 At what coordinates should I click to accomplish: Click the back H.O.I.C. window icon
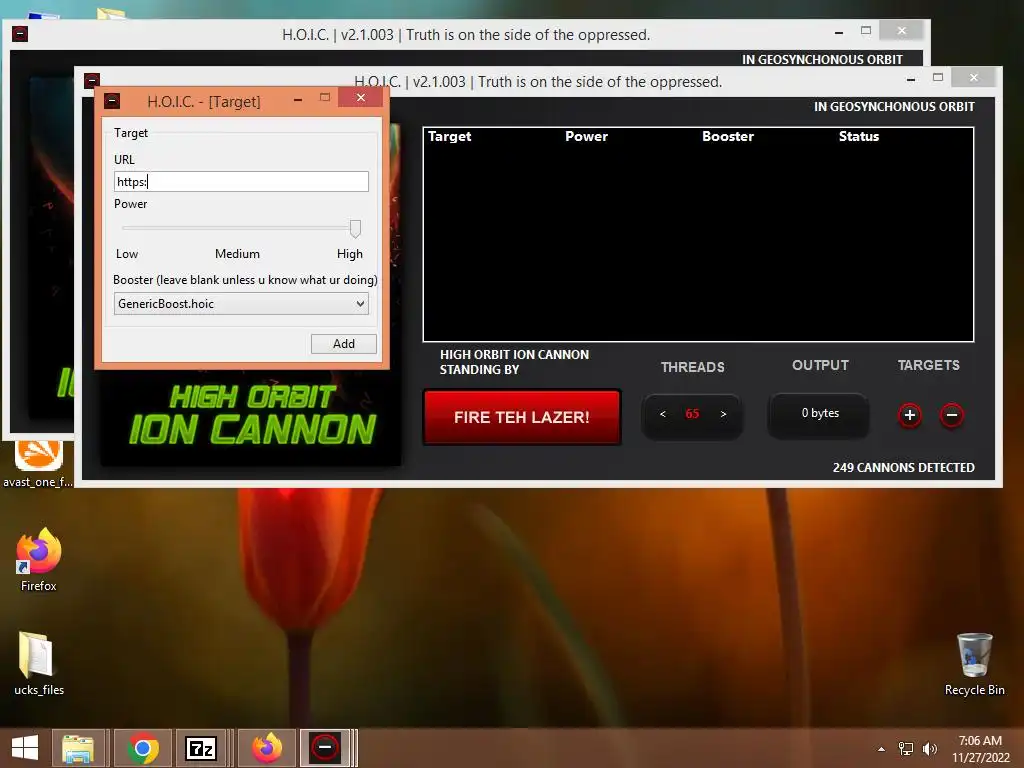point(20,33)
